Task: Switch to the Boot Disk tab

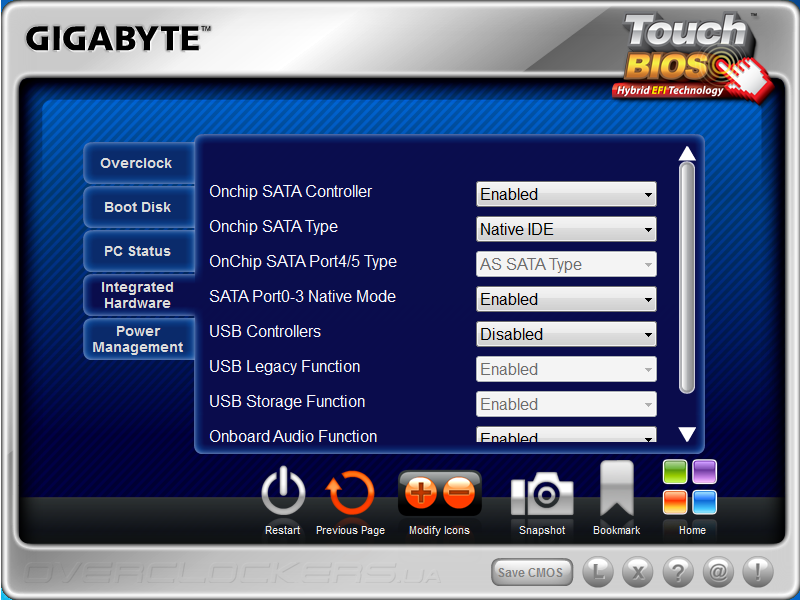Action: point(139,207)
